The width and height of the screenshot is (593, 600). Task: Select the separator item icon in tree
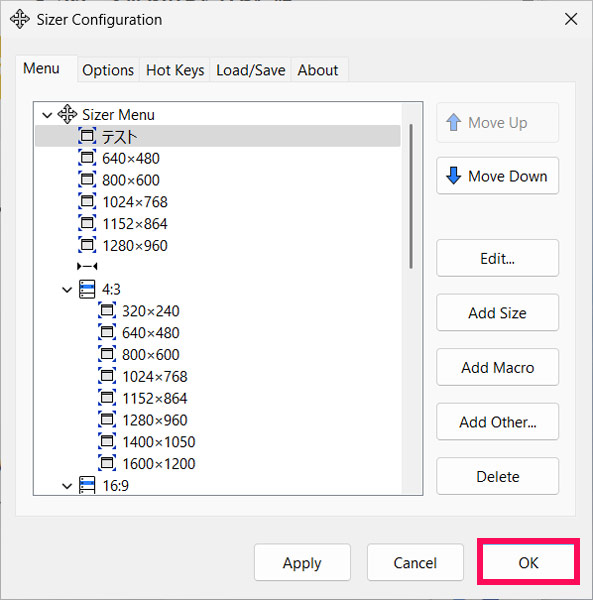[87, 266]
